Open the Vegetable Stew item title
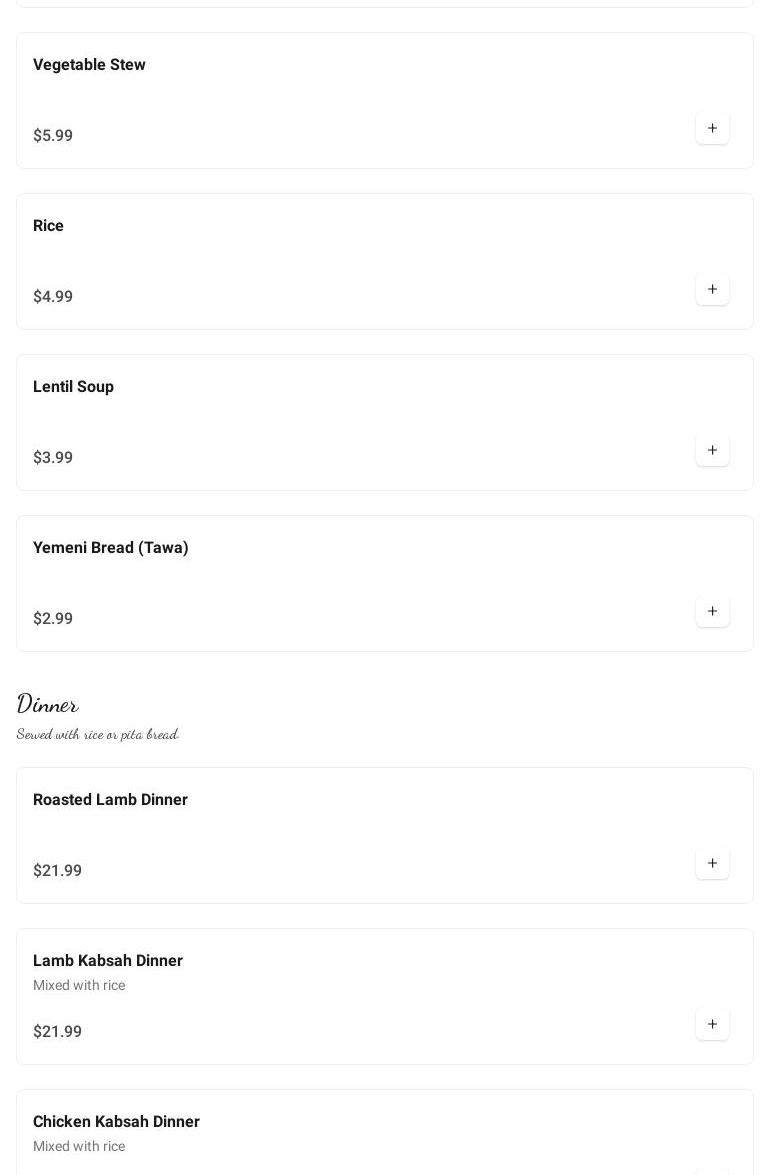 (89, 65)
